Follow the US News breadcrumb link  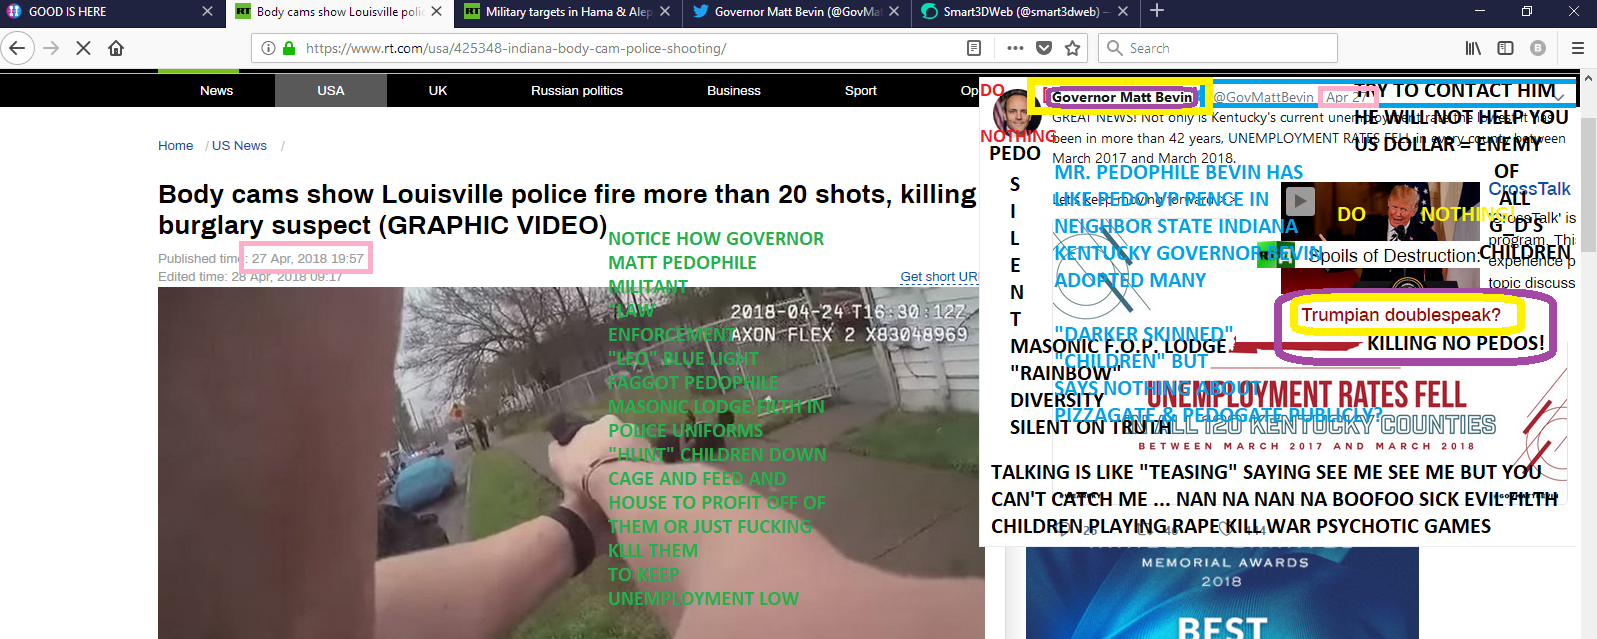tap(239, 145)
